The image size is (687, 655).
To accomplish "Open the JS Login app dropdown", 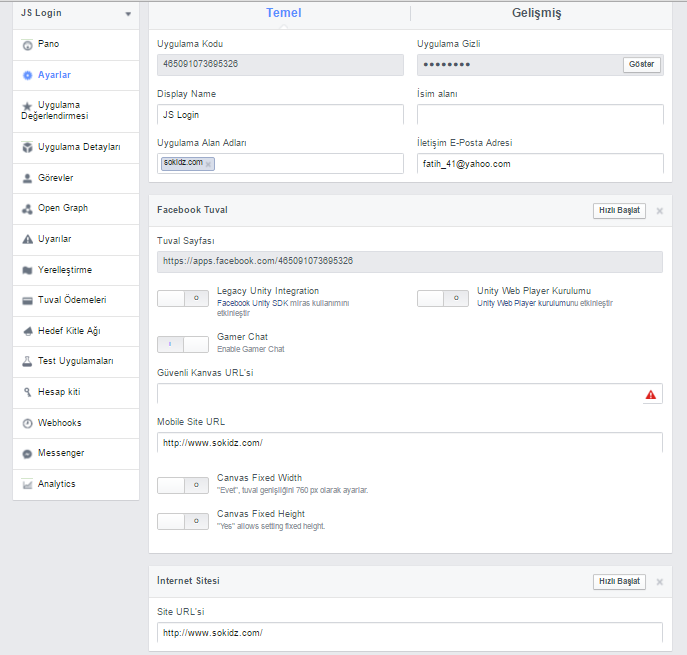I will click(x=76, y=13).
